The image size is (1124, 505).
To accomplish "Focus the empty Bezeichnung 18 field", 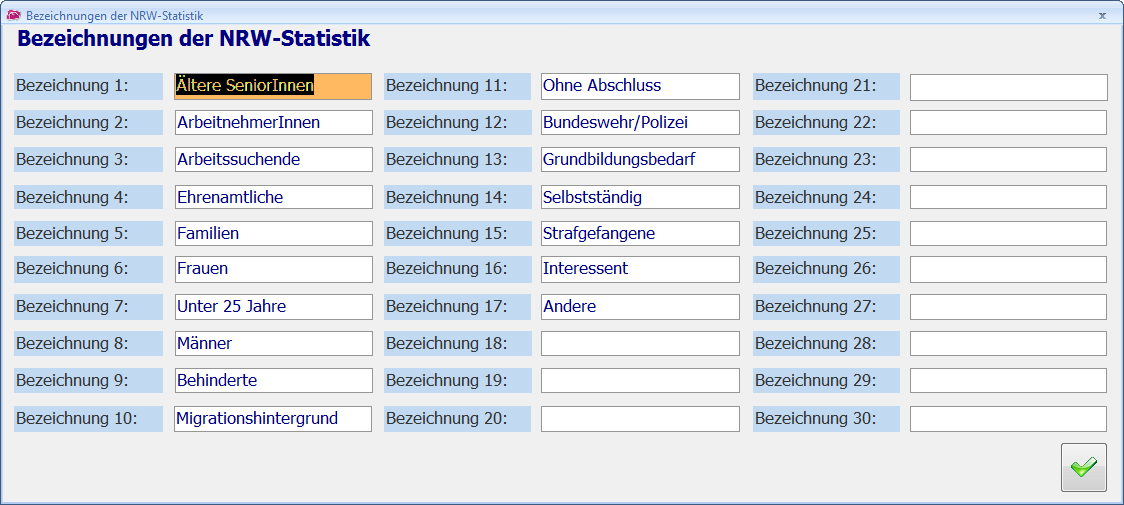I will [640, 344].
